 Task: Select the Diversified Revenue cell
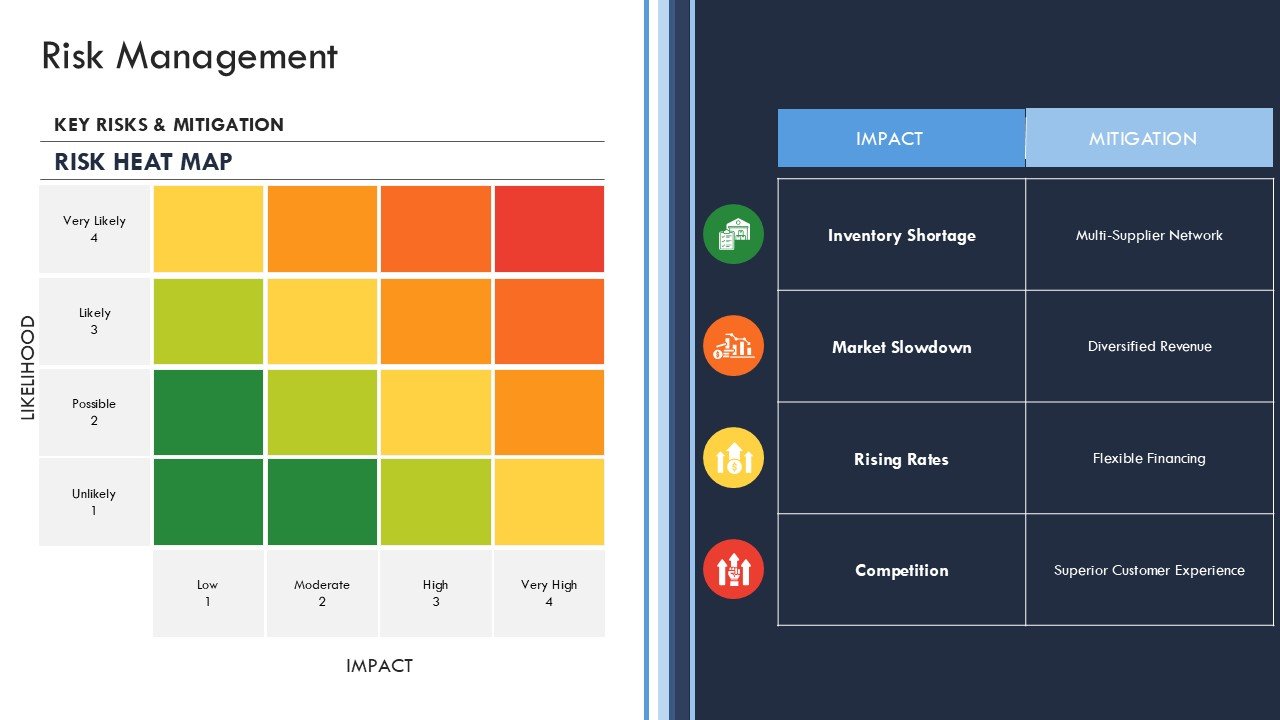tap(1149, 346)
